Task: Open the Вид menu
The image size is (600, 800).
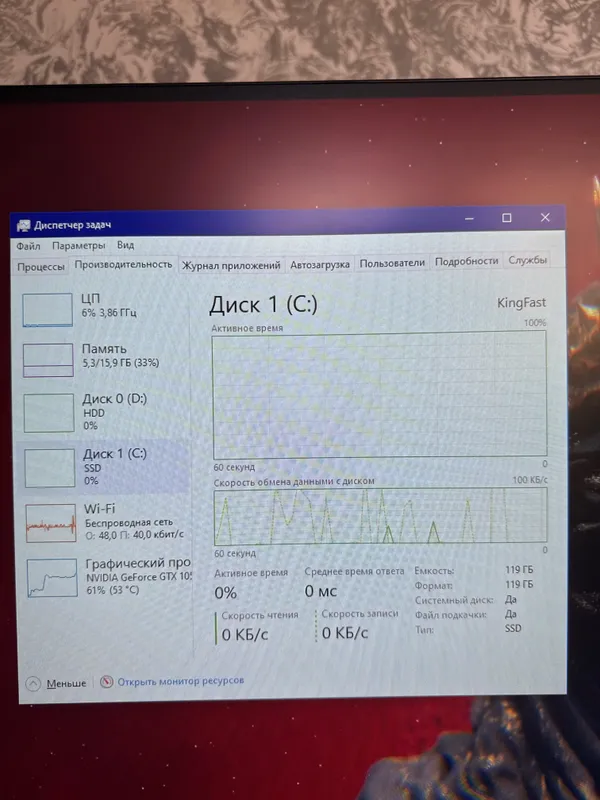Action: pyautogui.click(x=126, y=245)
